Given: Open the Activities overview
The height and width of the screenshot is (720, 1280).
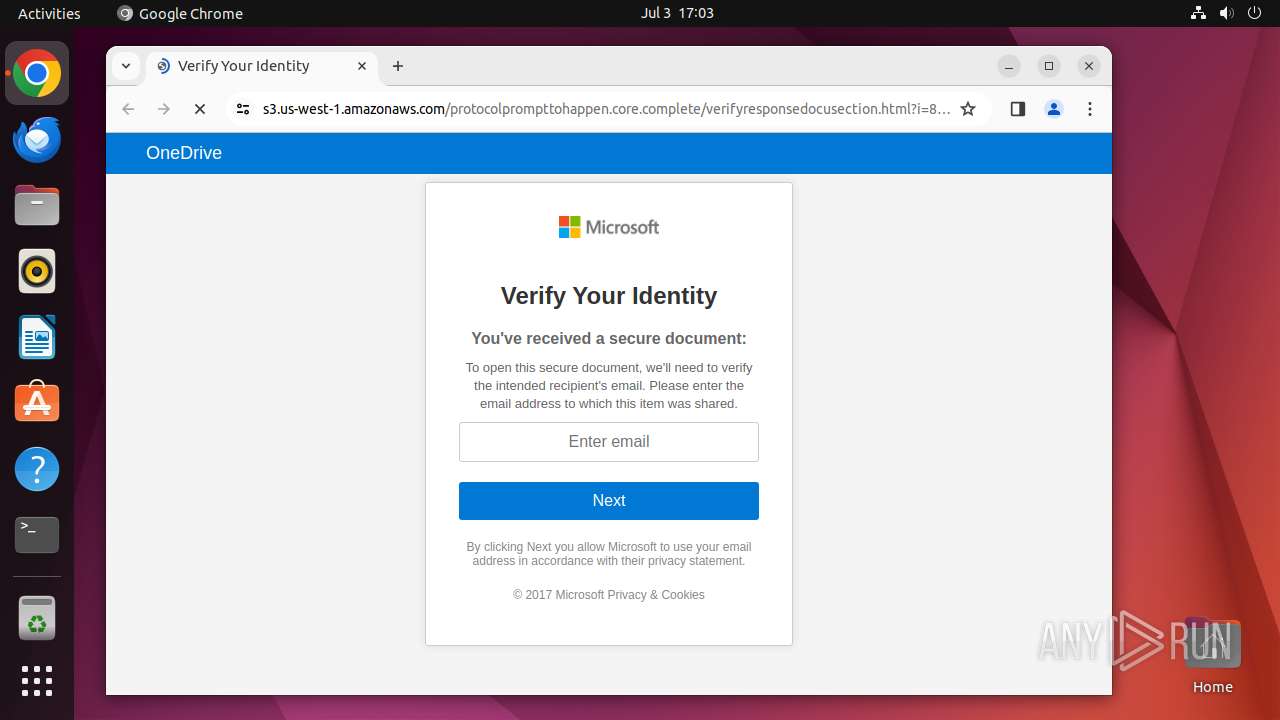Looking at the screenshot, I should (x=49, y=13).
